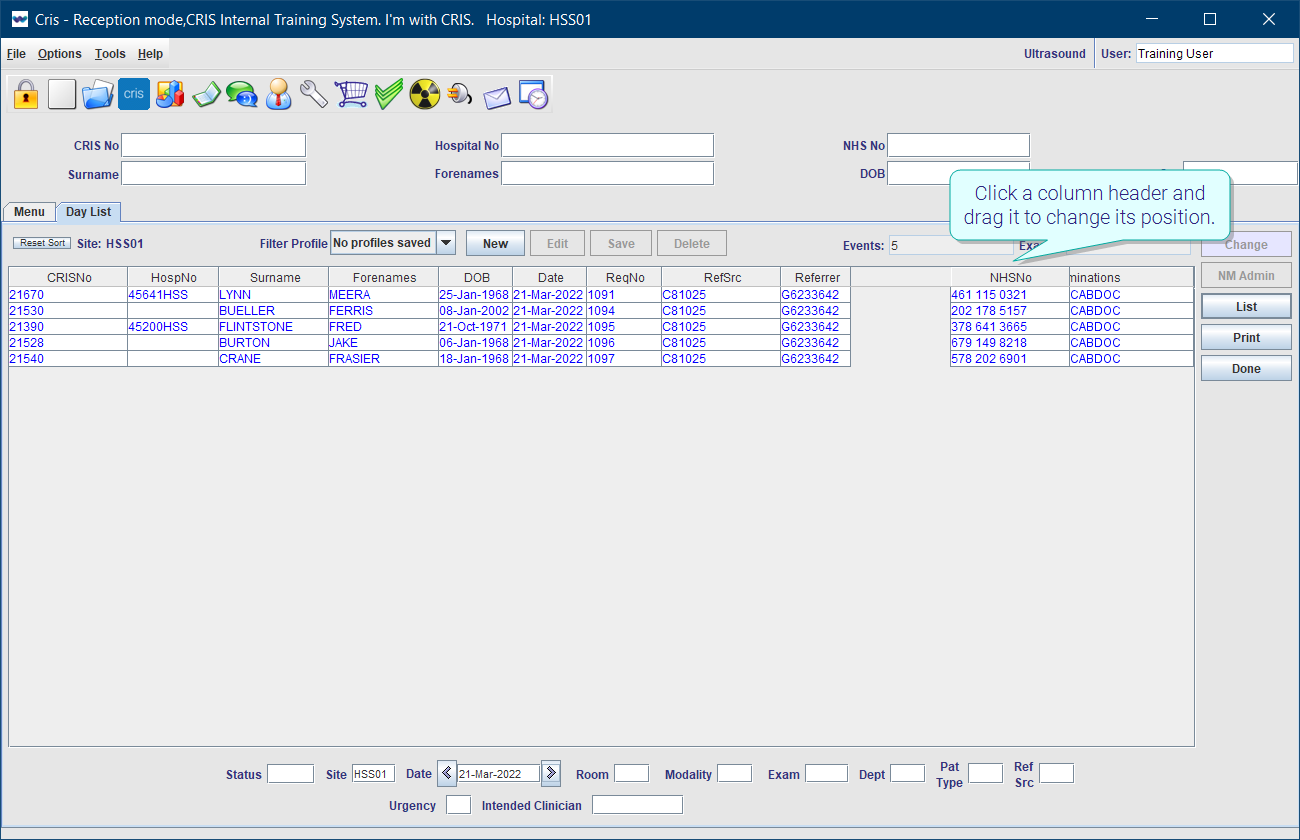Image resolution: width=1300 pixels, height=840 pixels.
Task: Open the Options menu
Action: point(60,54)
